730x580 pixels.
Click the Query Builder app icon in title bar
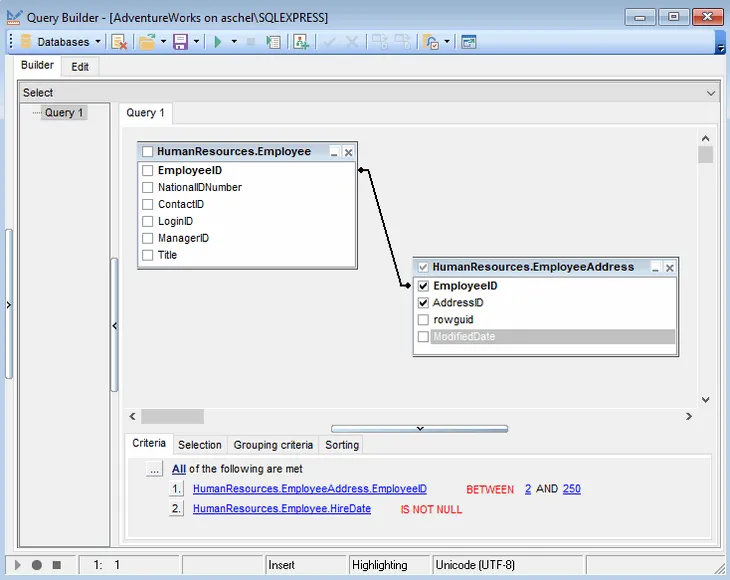pyautogui.click(x=14, y=17)
